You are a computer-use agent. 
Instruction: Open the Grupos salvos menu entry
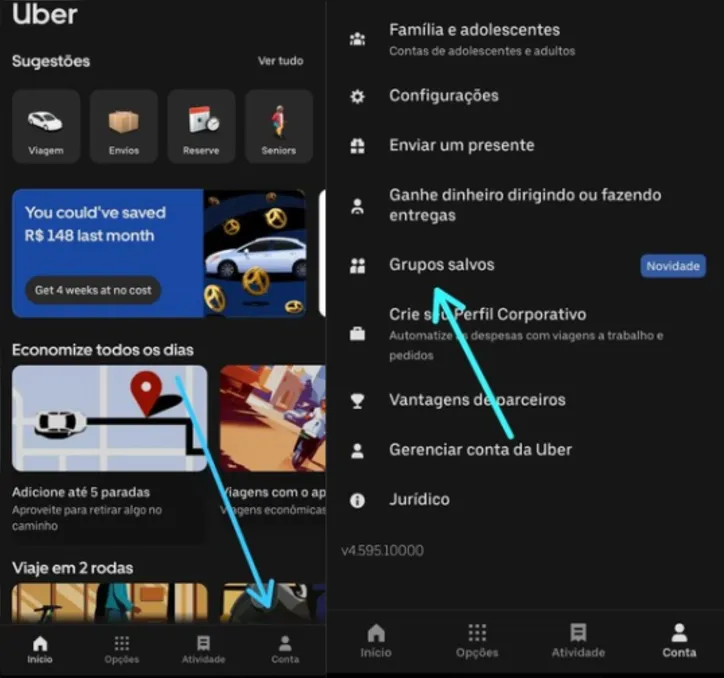coord(441,265)
